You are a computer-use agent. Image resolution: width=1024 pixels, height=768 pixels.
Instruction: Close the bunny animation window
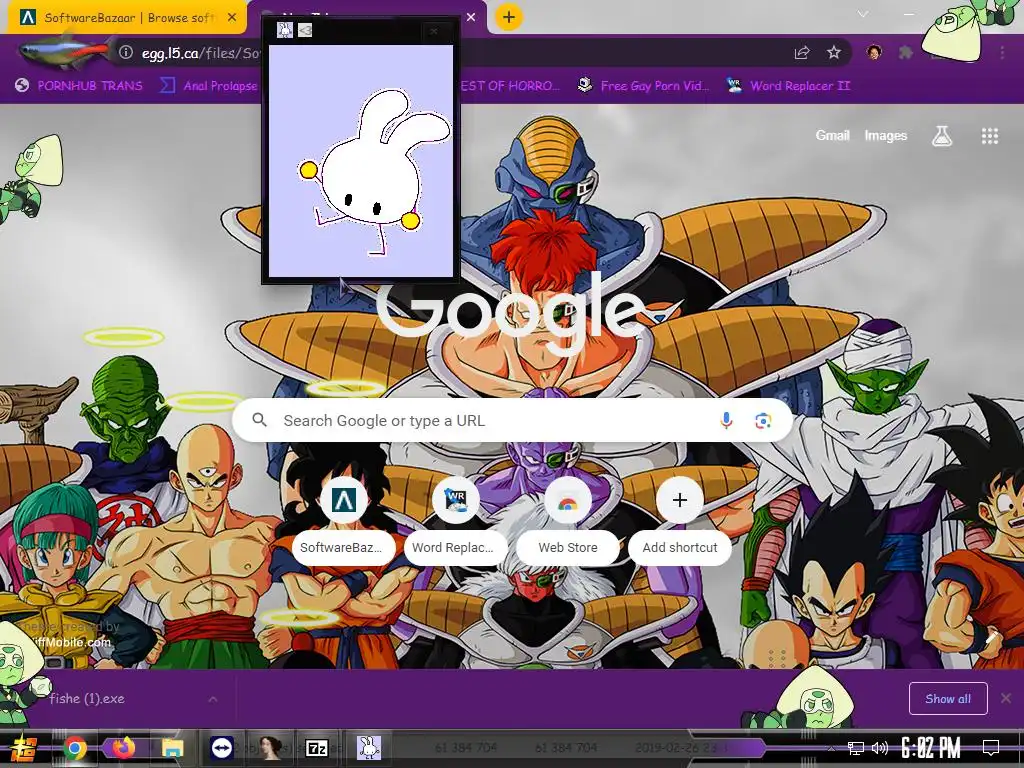(434, 31)
